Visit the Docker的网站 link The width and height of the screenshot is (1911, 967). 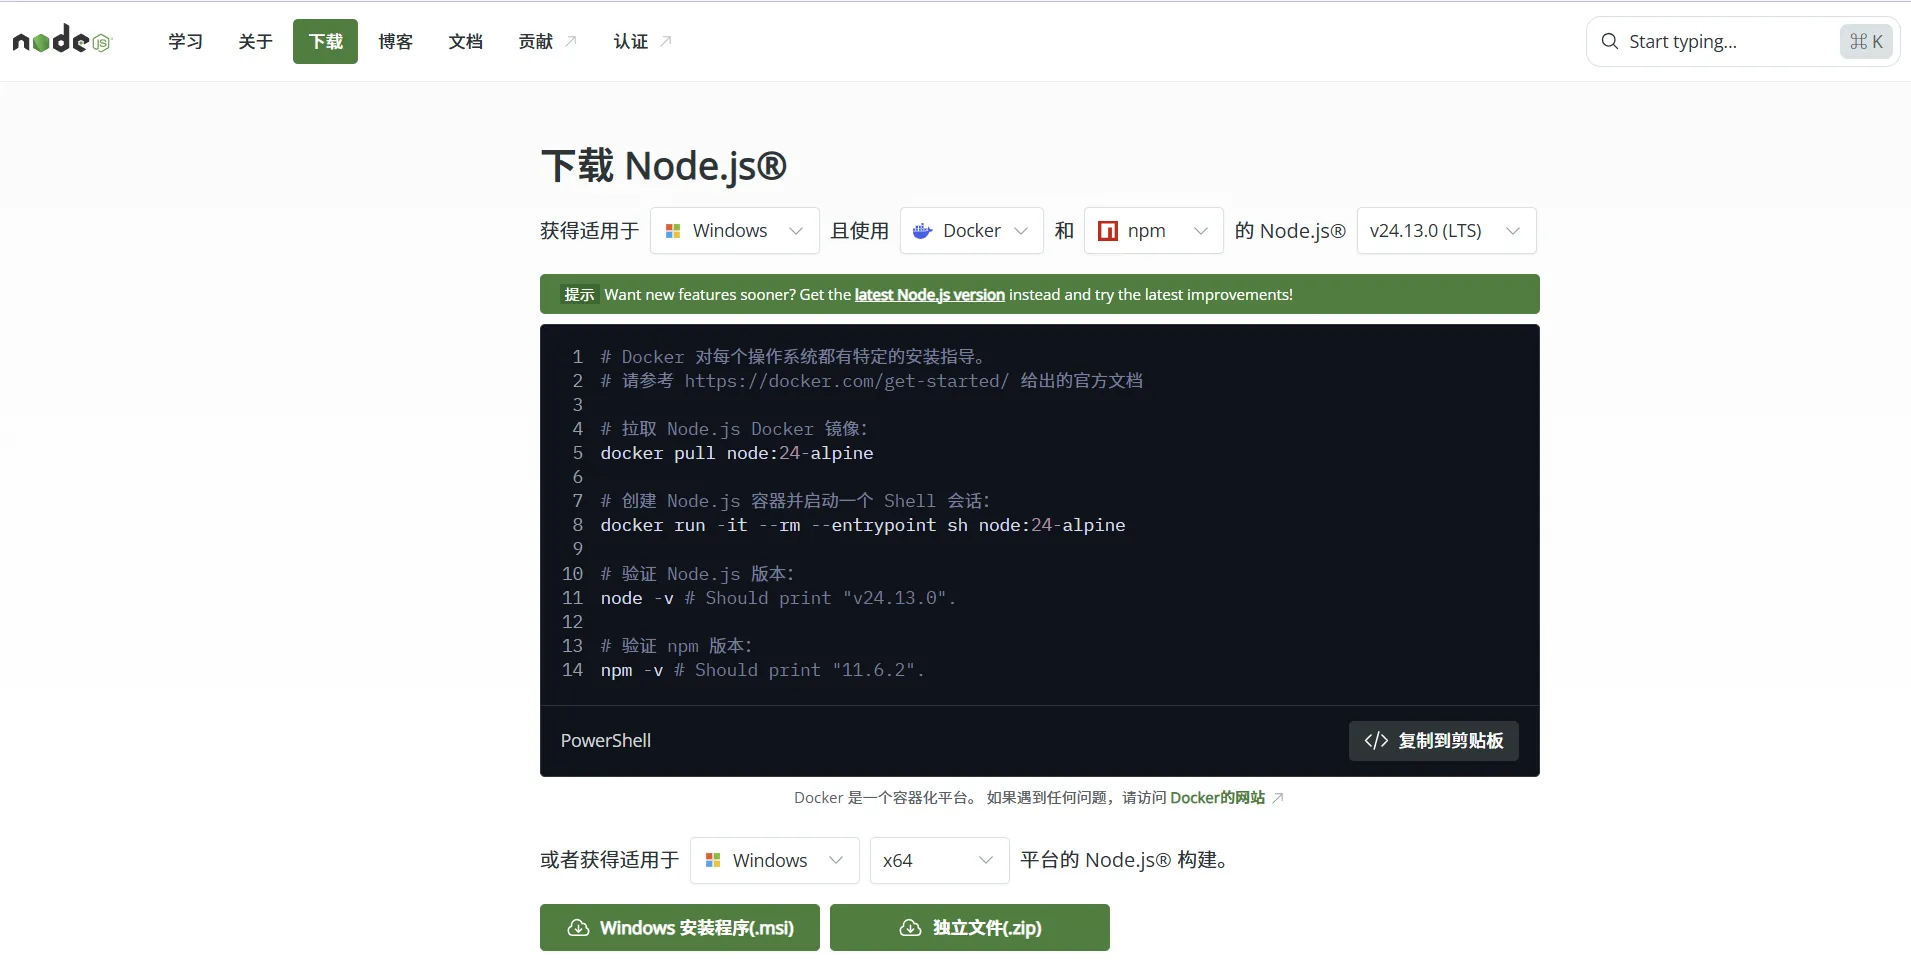pos(1216,798)
